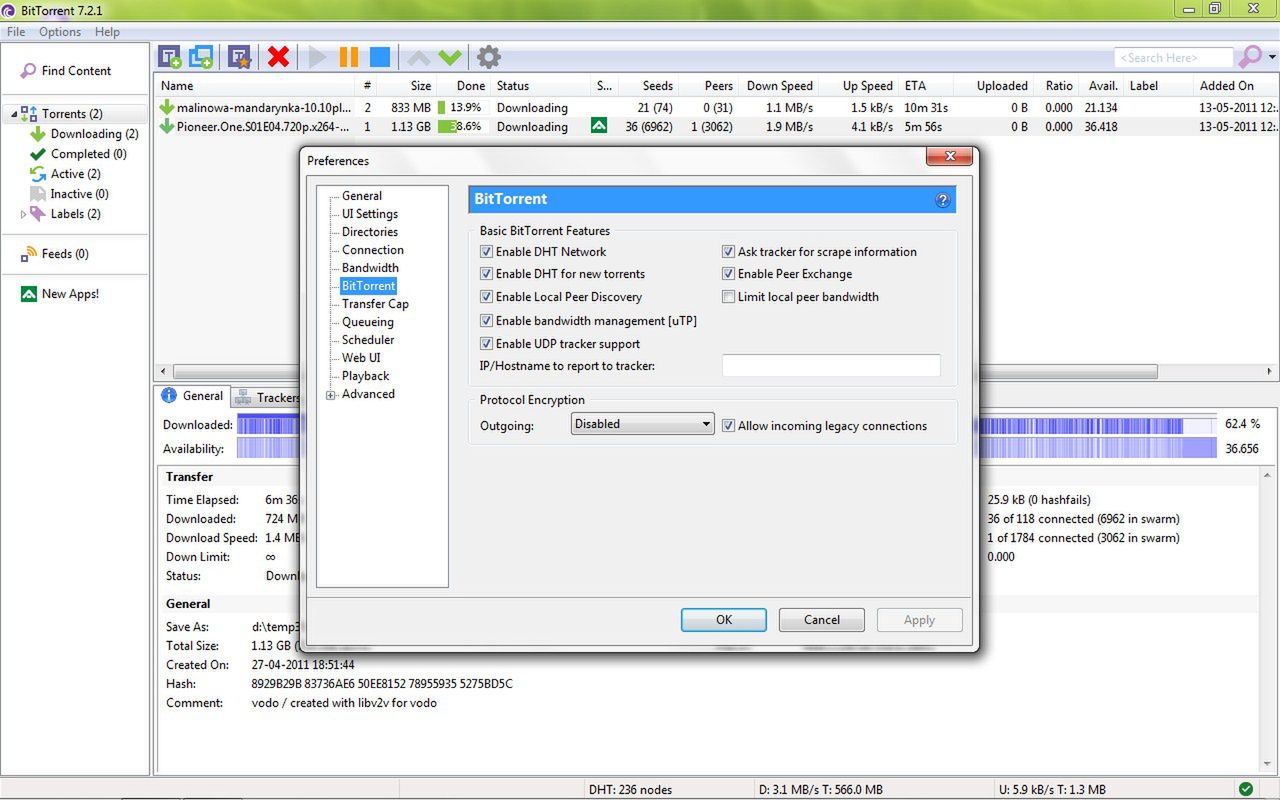Collapse the Torrents (2) tree arrow
This screenshot has width=1280, height=800.
coord(14,114)
